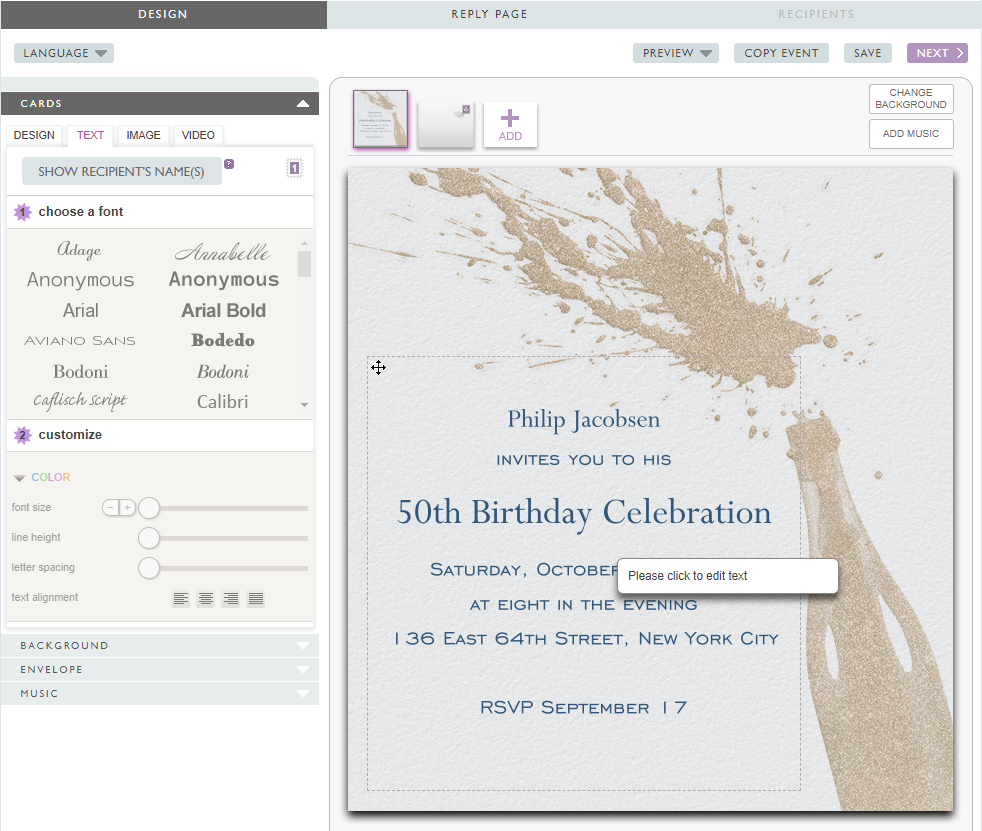Image resolution: width=982 pixels, height=831 pixels.
Task: Increase font size with plus button
Action: tap(127, 508)
